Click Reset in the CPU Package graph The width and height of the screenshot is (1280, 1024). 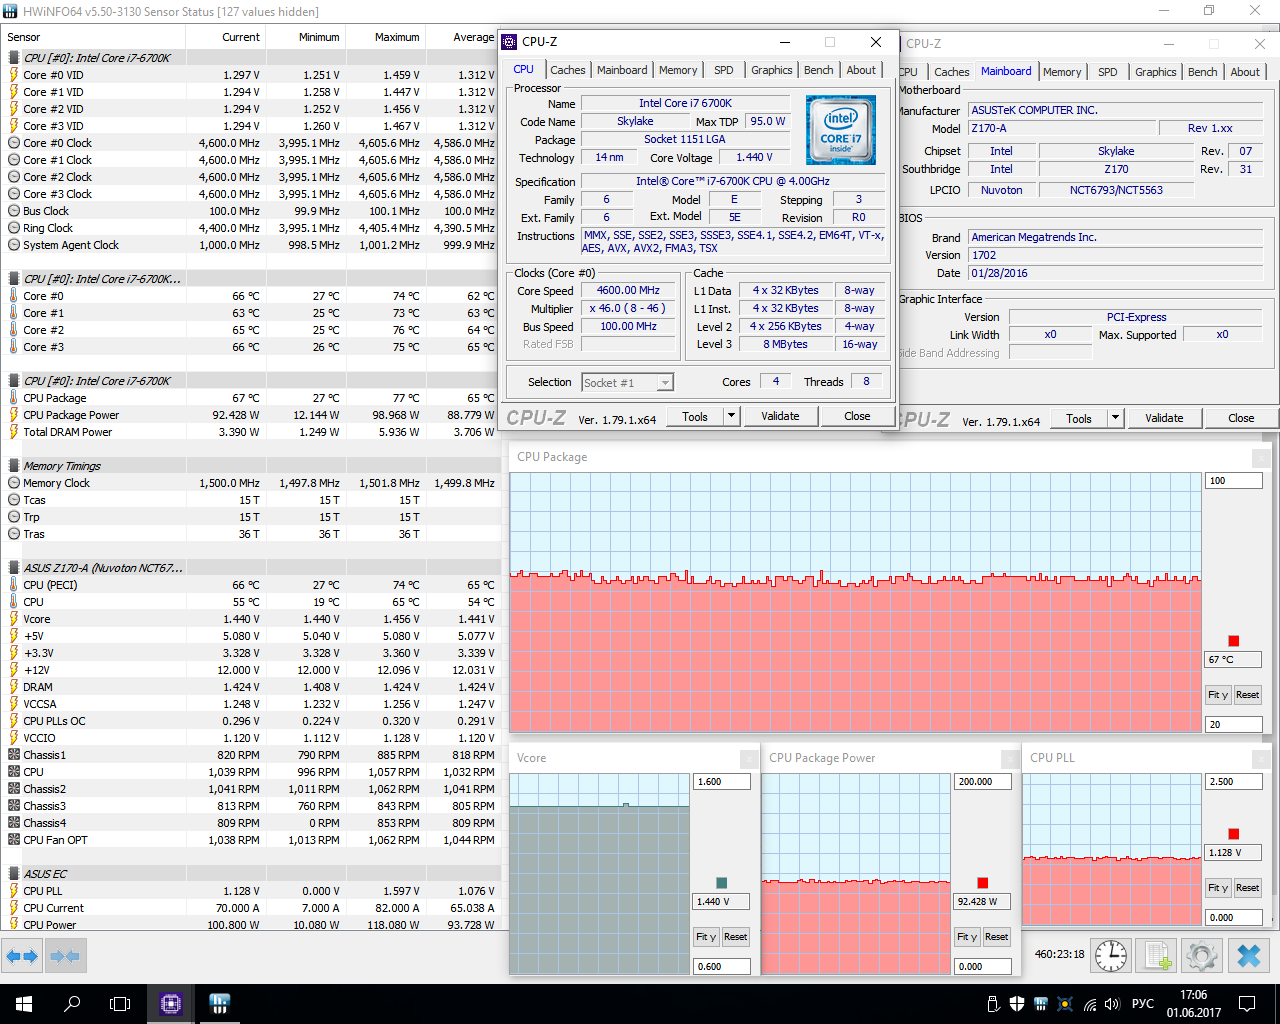[x=1247, y=695]
